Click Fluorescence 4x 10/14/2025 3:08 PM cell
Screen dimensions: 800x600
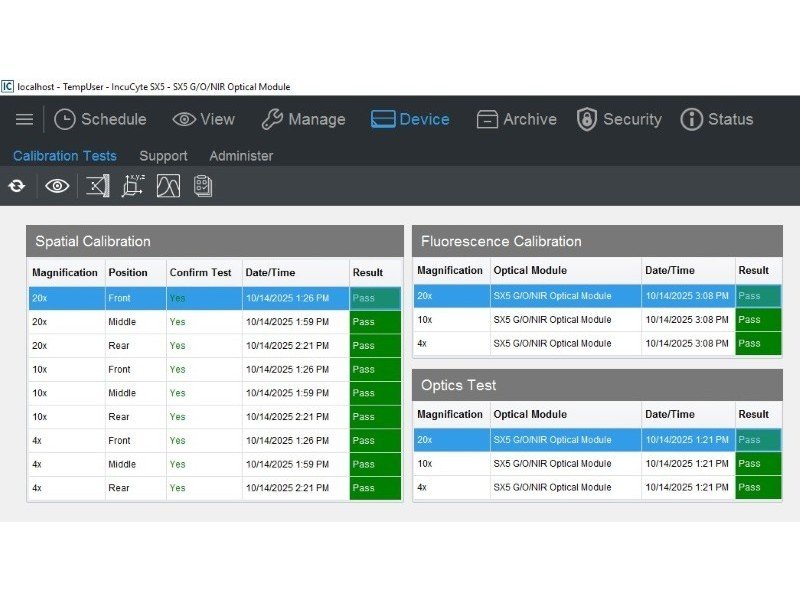pos(687,343)
